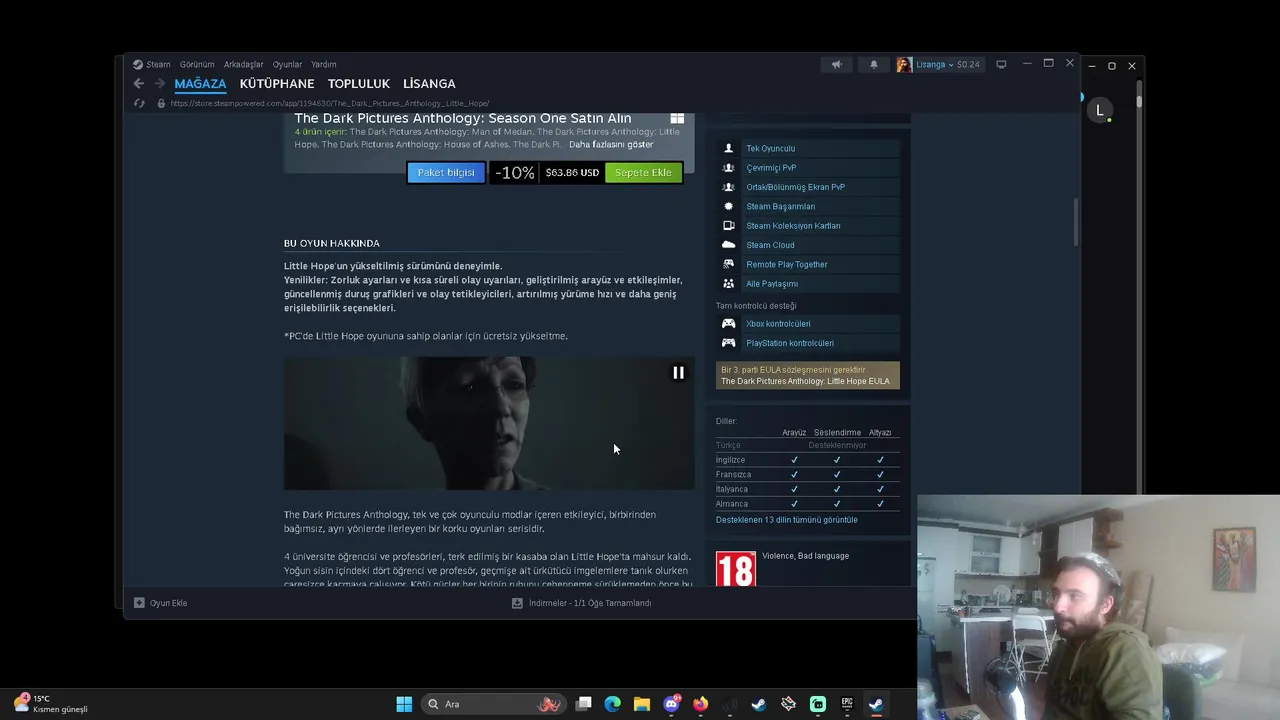The width and height of the screenshot is (1280, 720).
Task: Click the Xbox controller icon
Action: coord(728,323)
